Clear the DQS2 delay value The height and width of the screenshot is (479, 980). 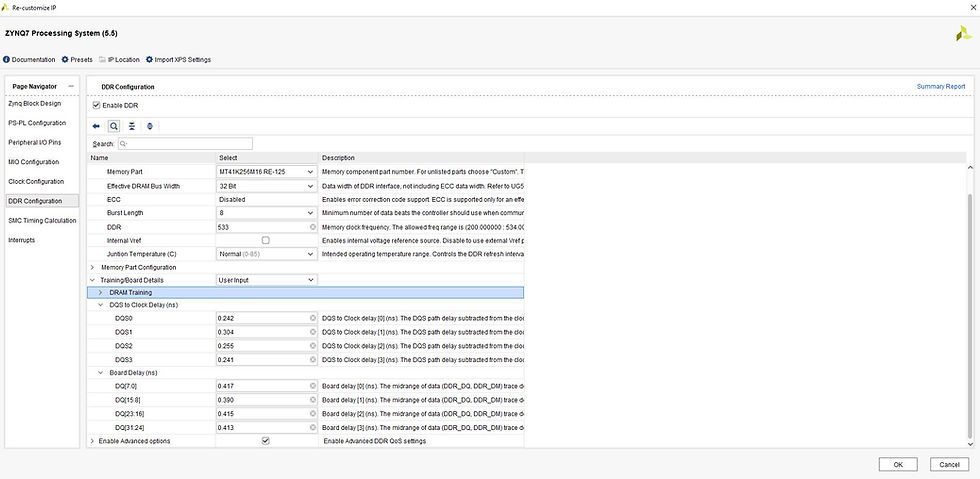coord(312,346)
